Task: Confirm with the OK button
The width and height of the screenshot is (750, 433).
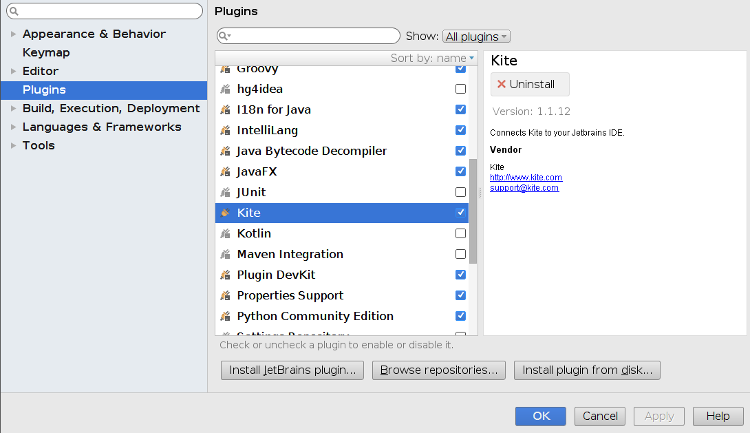Action: pos(540,416)
